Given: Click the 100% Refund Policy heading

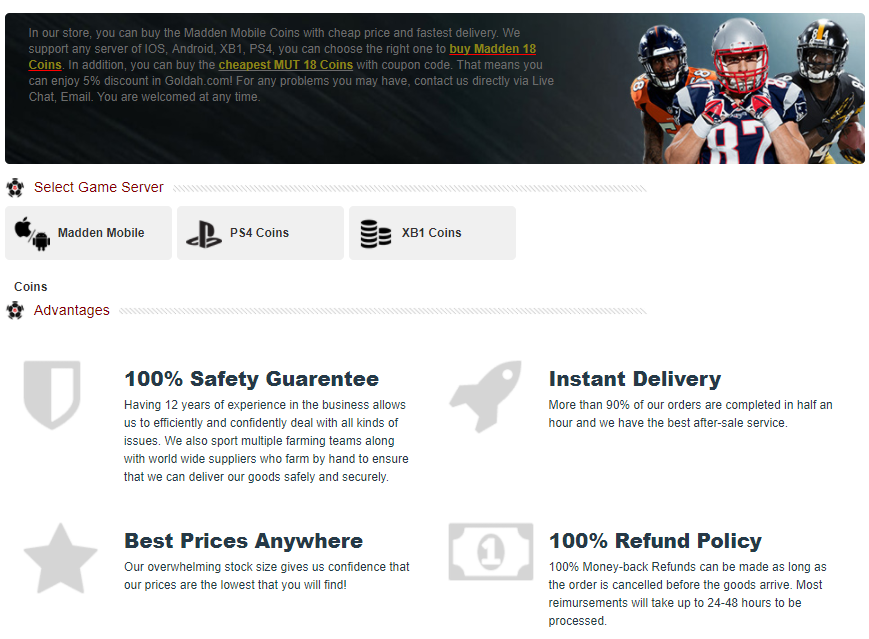Looking at the screenshot, I should 655,541.
